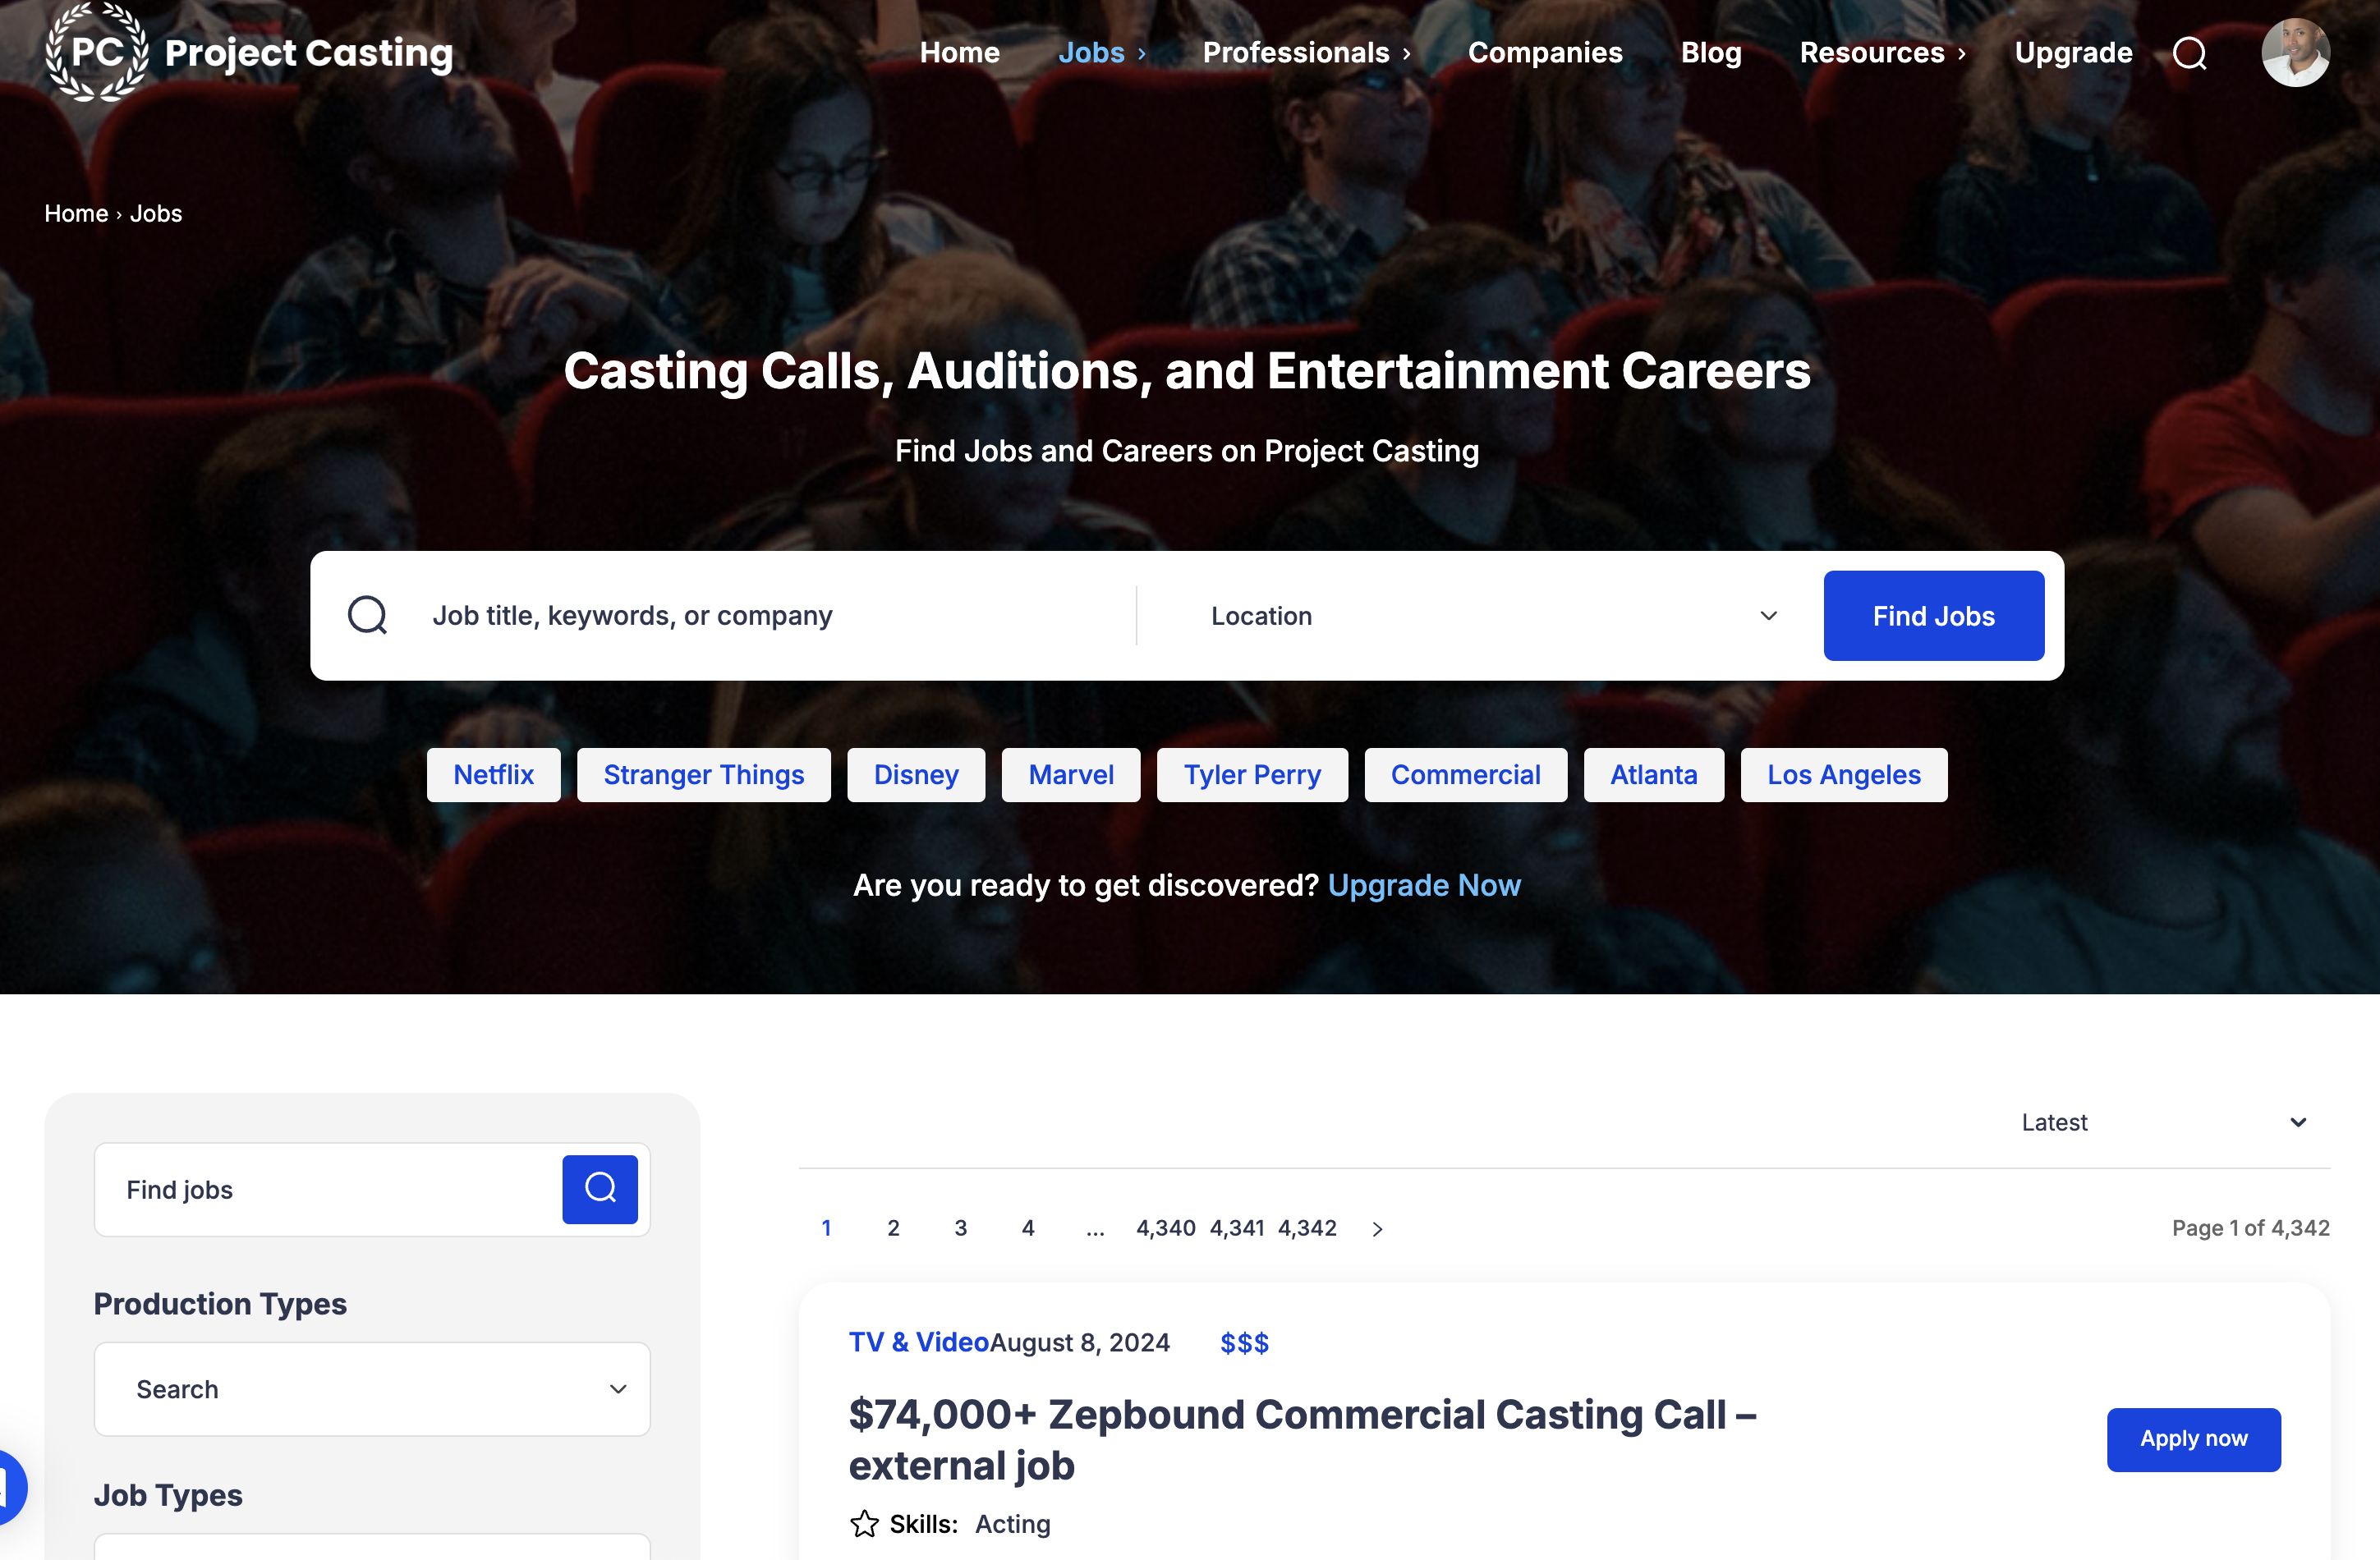Click the magnifier icon in main search bar

(x=367, y=615)
